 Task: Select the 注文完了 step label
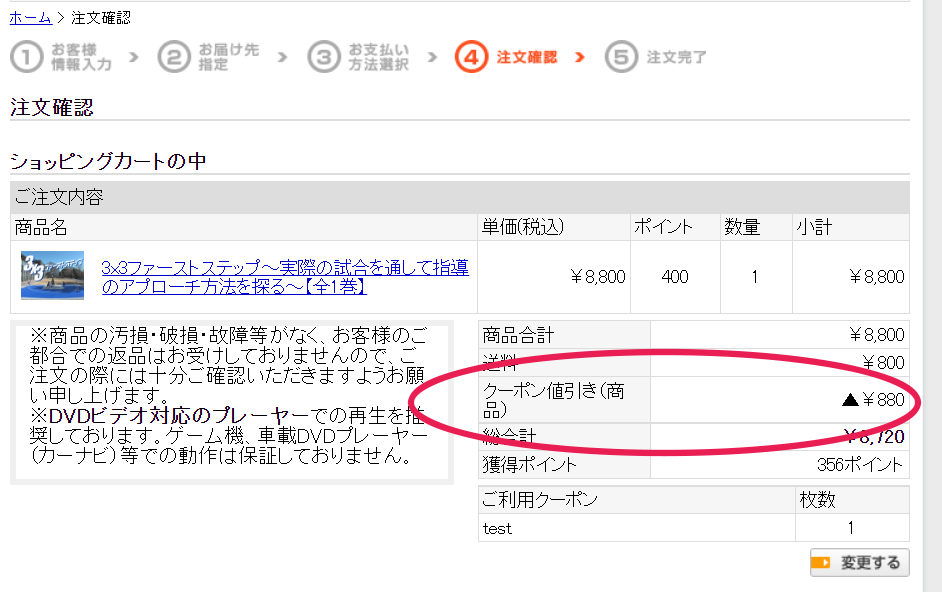click(x=676, y=57)
